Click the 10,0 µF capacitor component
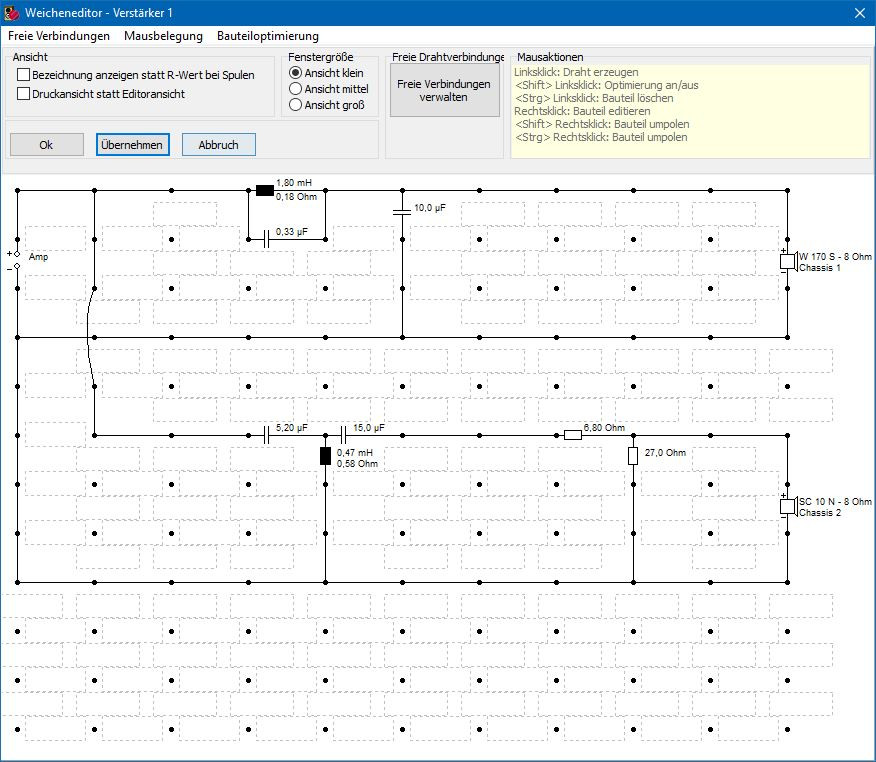This screenshot has width=876, height=762. tap(402, 211)
